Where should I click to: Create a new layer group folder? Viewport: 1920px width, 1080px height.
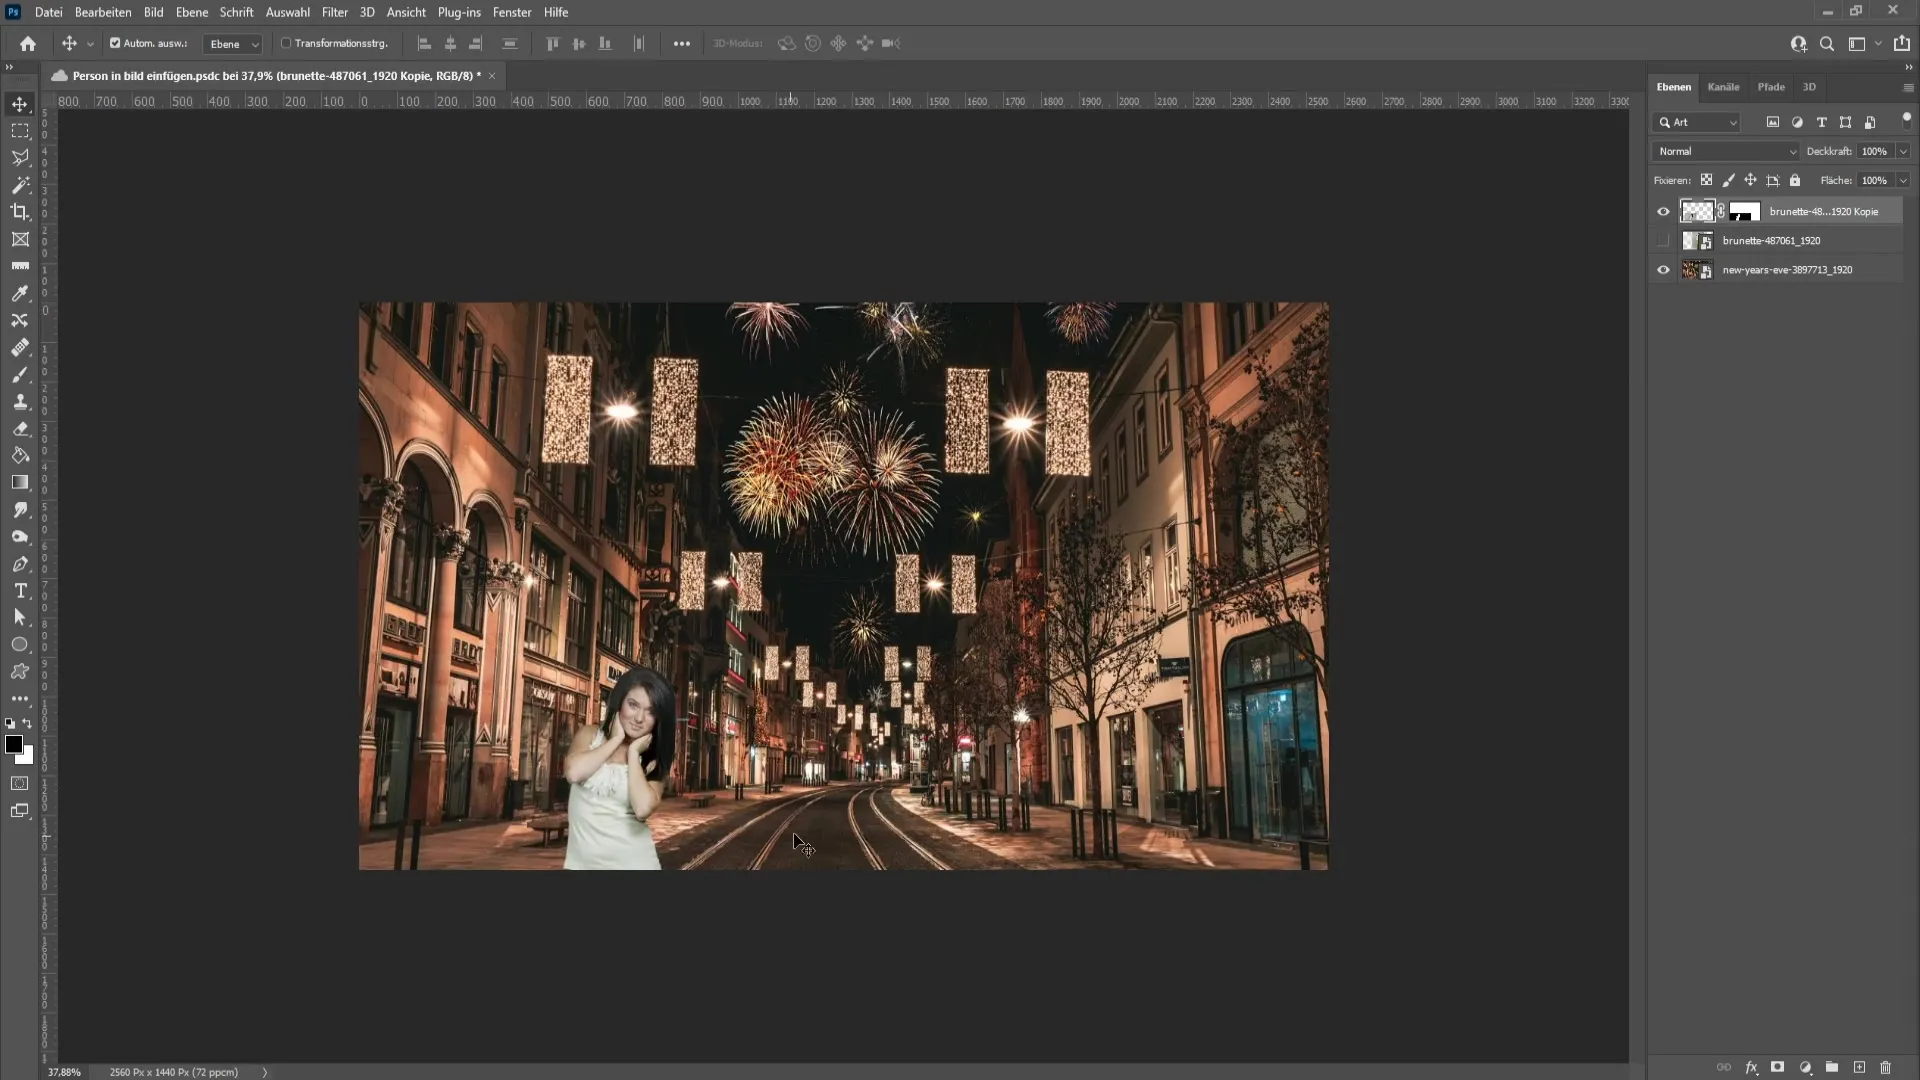pyautogui.click(x=1832, y=1067)
